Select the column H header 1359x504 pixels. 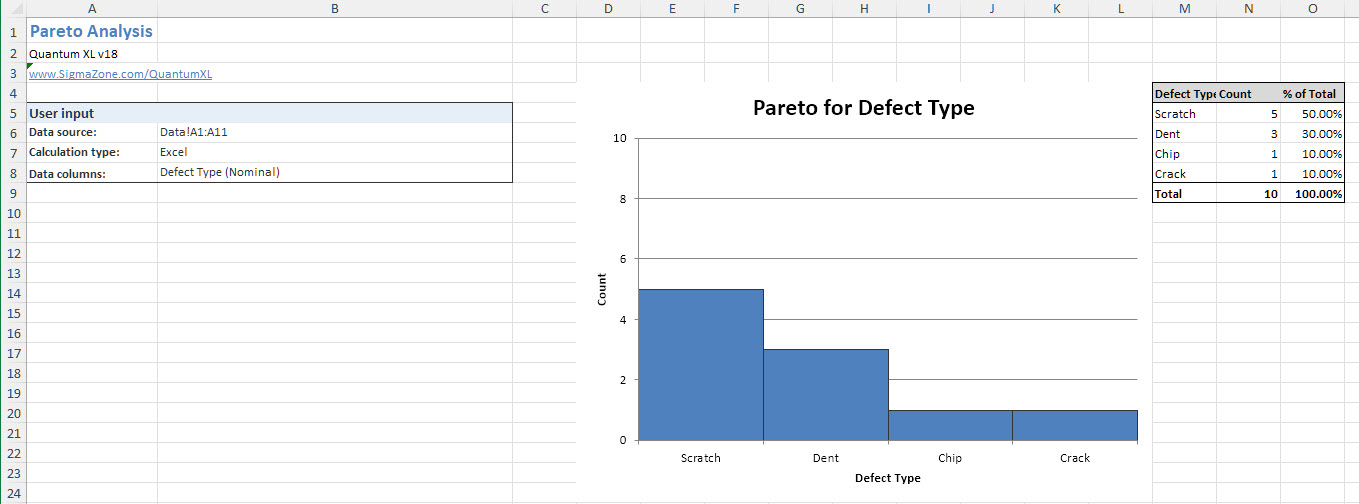(864, 9)
